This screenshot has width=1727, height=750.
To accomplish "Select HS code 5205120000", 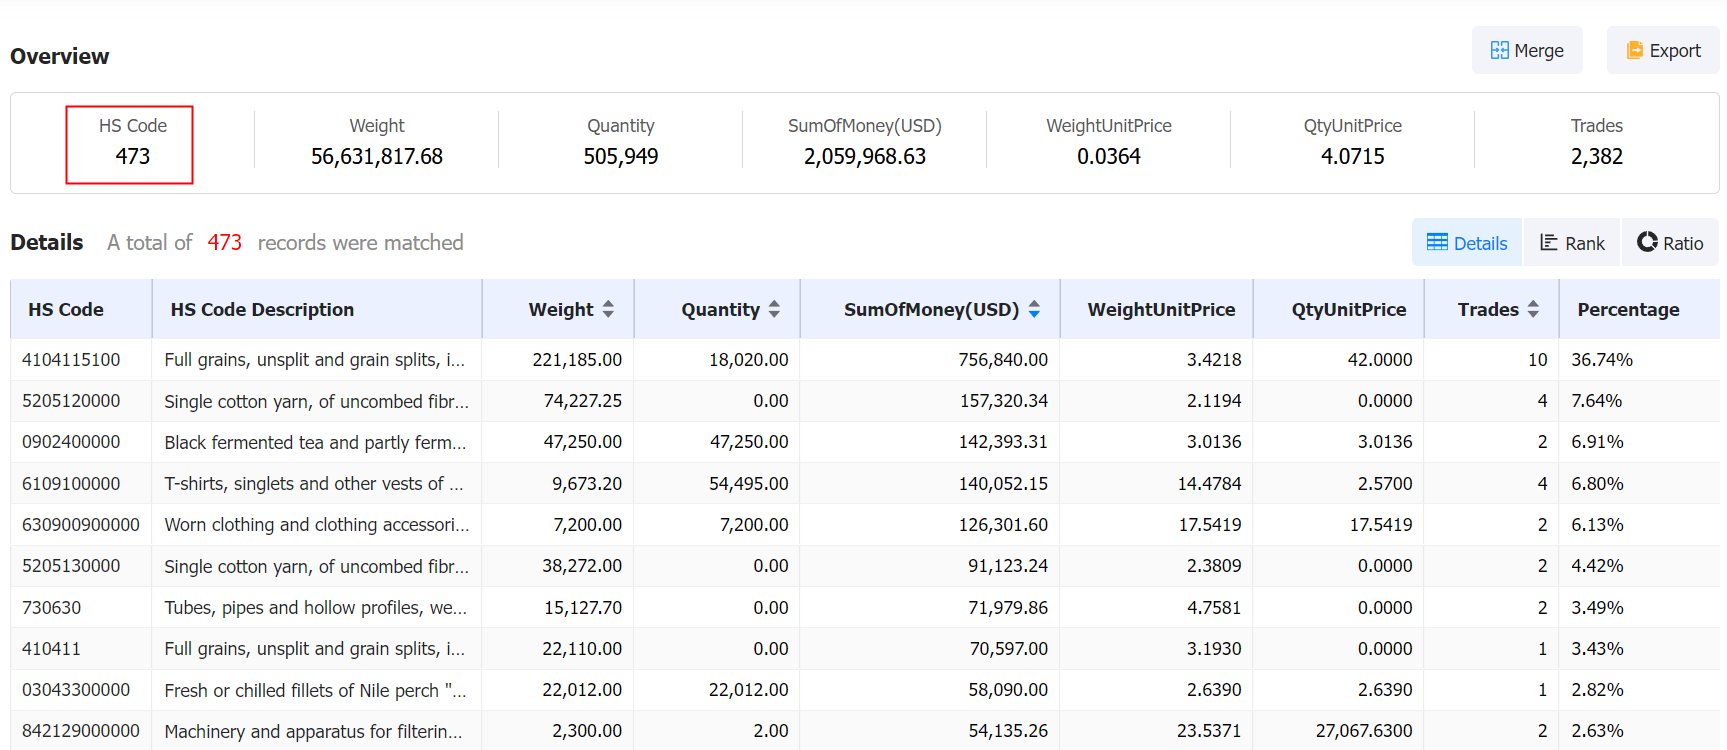I will click(x=71, y=401).
